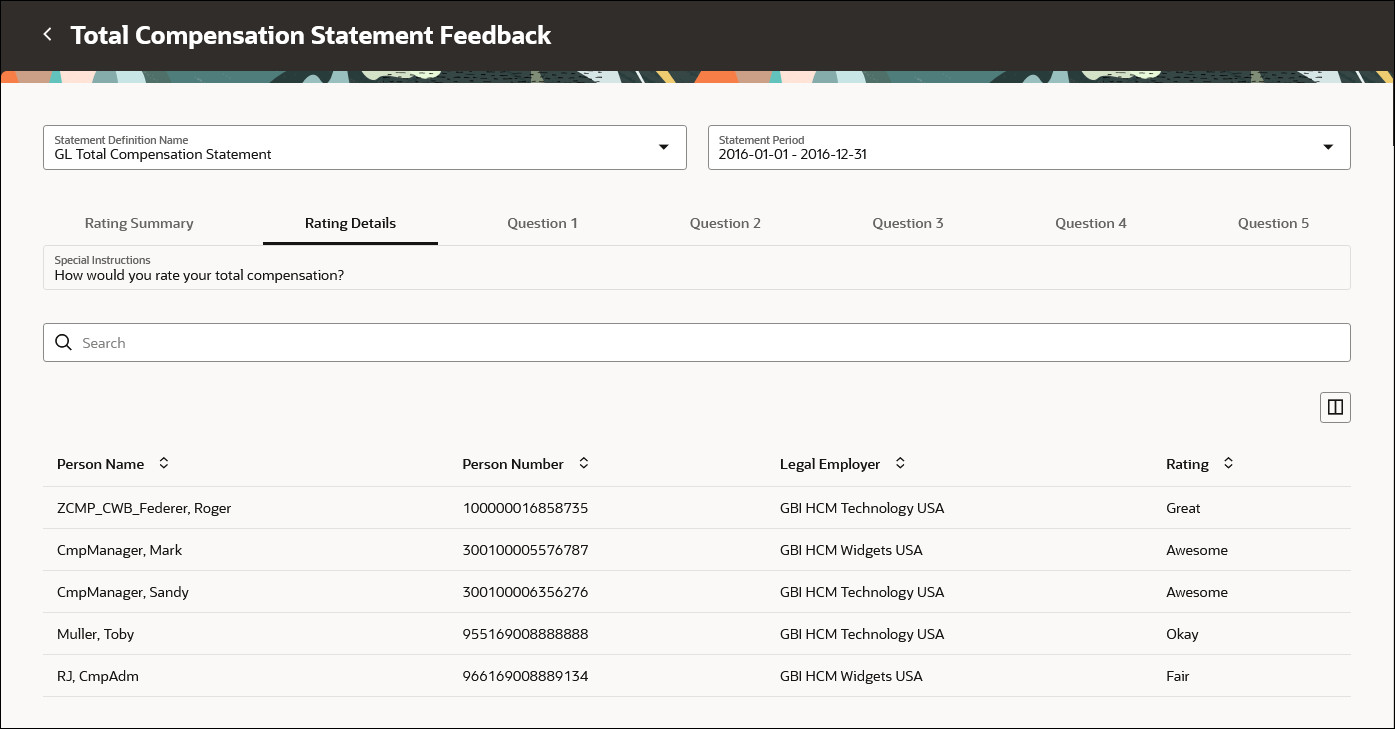Expand Statement Period dropdown
Image resolution: width=1395 pixels, height=729 pixels.
pyautogui.click(x=1328, y=147)
